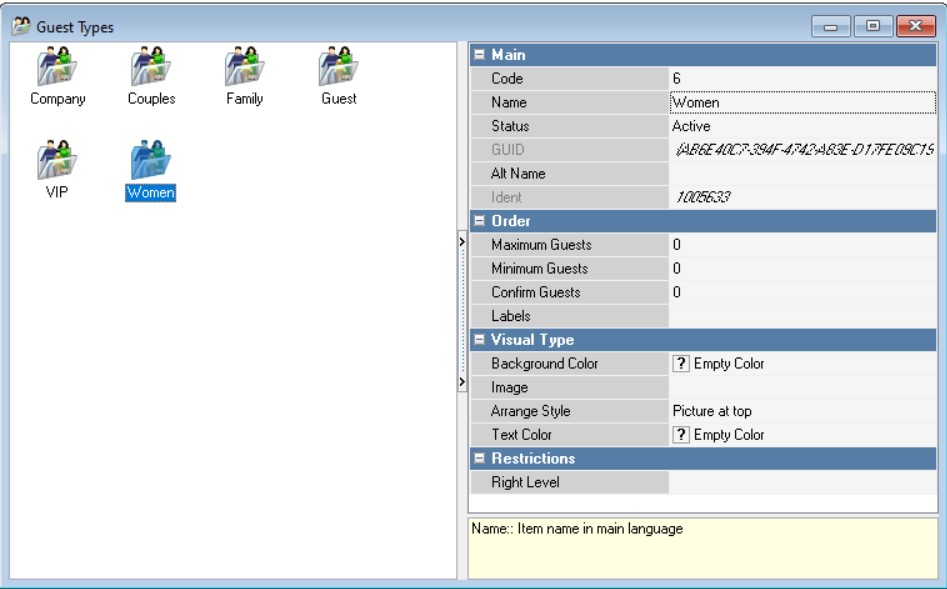This screenshot has height=589, width=947.
Task: Click the Maximum Guests value field
Action: (802, 245)
